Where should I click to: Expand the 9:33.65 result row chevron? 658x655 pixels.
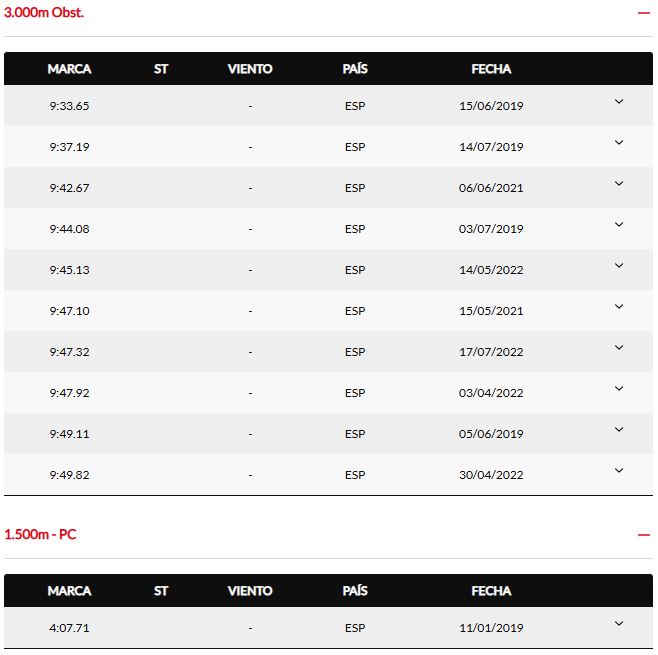(619, 102)
